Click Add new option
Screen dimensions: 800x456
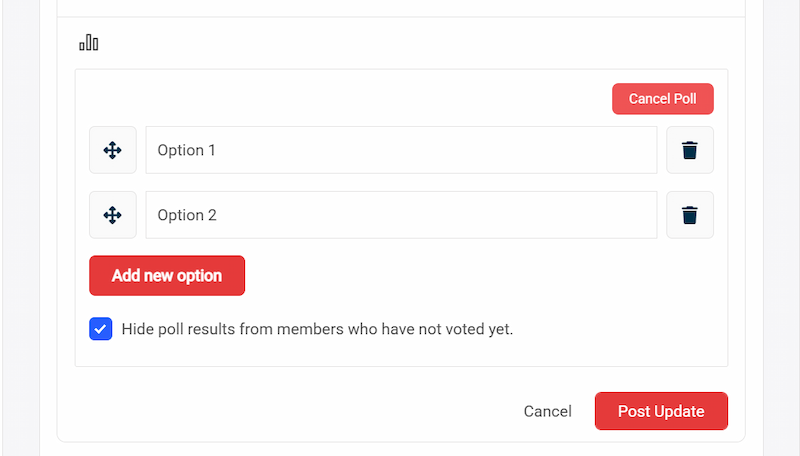point(167,276)
